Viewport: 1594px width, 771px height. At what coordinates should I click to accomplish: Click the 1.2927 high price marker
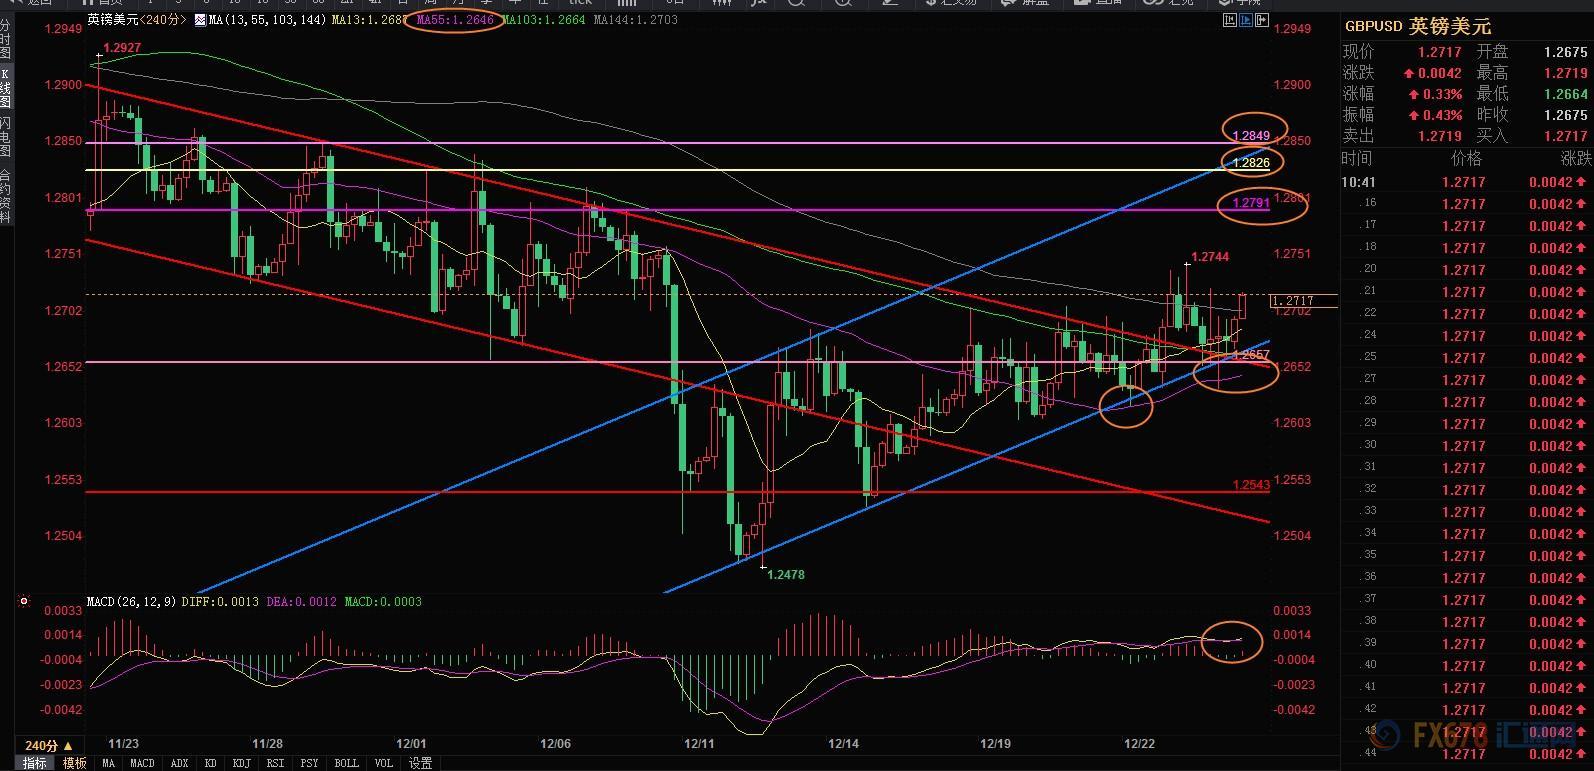(121, 48)
